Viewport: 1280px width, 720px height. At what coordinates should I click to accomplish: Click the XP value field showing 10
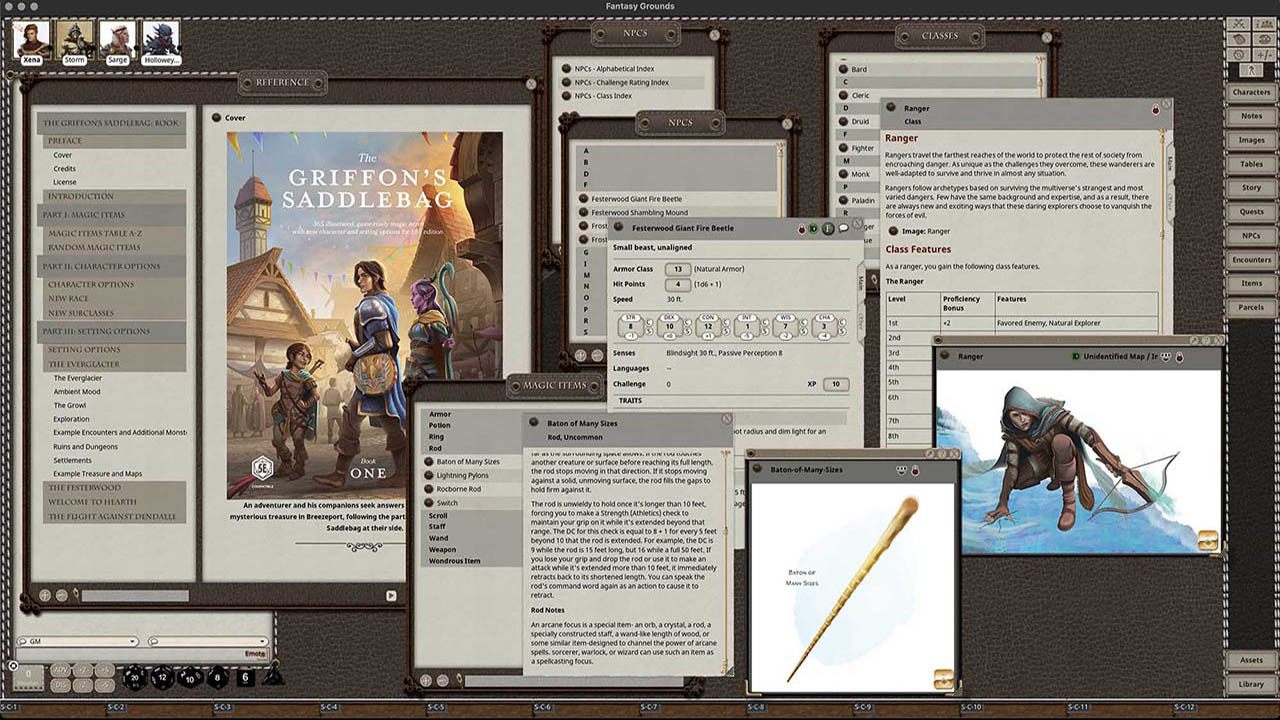pyautogui.click(x=835, y=384)
